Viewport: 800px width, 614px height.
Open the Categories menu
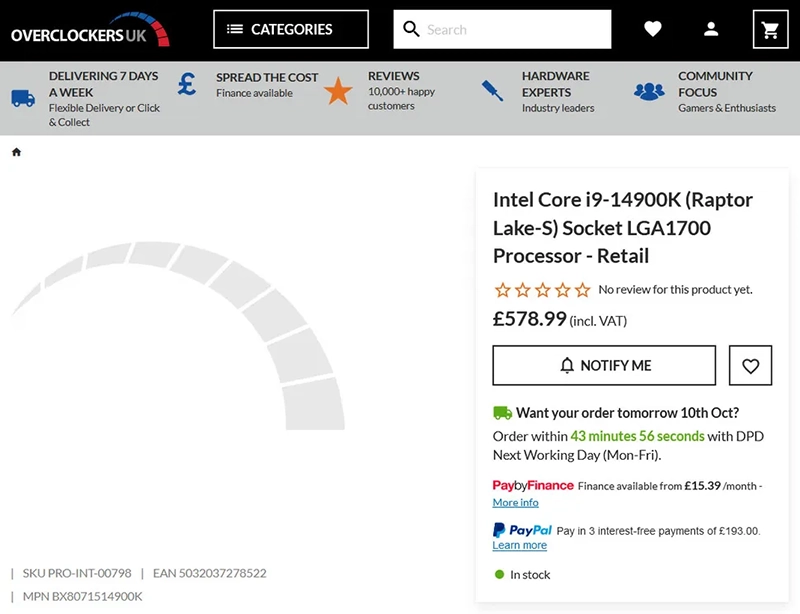[x=291, y=30]
